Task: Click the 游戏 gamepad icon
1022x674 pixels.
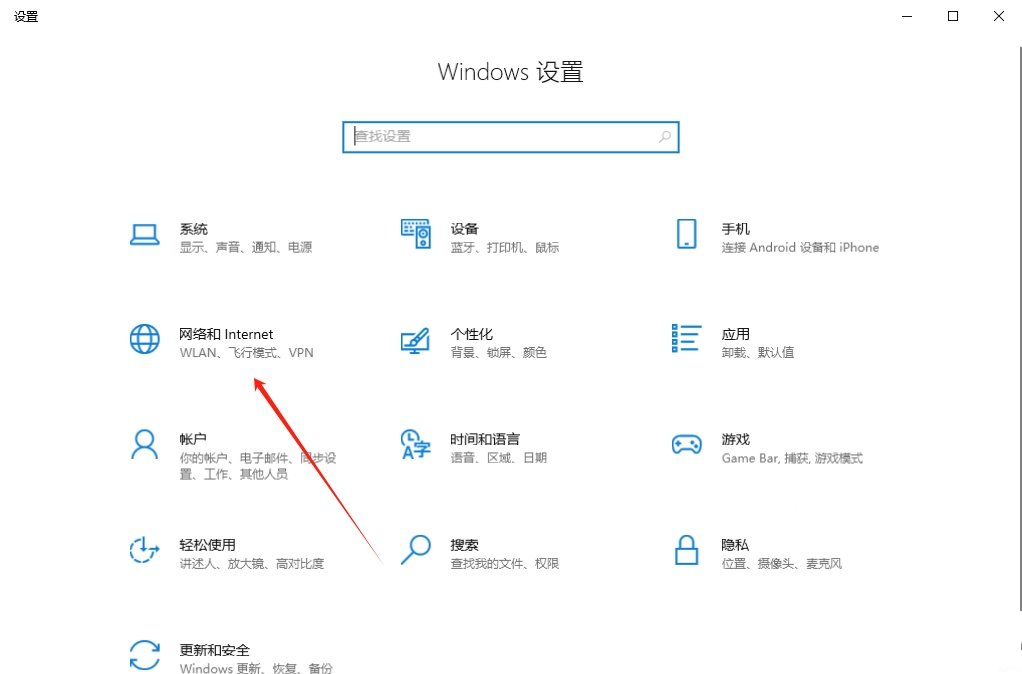Action: click(x=686, y=445)
